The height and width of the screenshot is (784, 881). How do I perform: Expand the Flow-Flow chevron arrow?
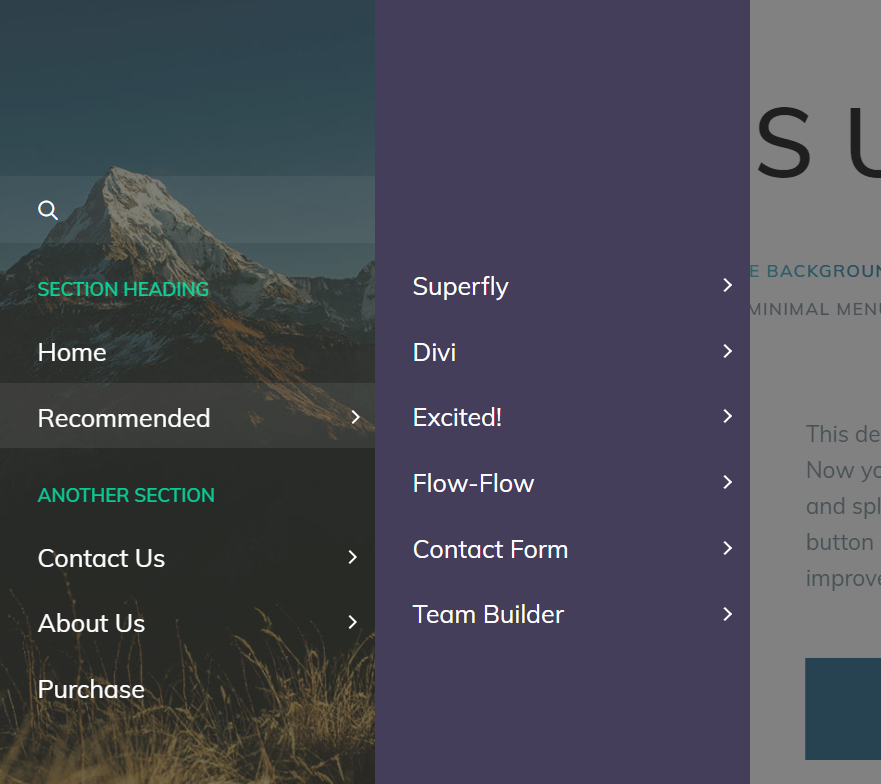728,482
